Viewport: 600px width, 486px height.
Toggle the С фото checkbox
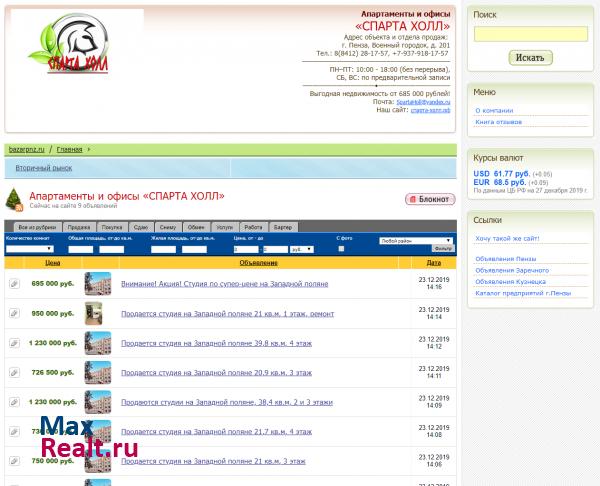pos(341,249)
